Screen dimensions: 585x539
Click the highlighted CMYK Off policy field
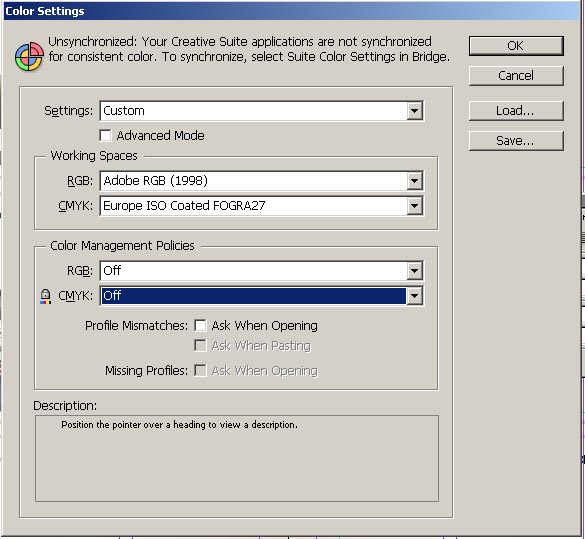[261, 296]
